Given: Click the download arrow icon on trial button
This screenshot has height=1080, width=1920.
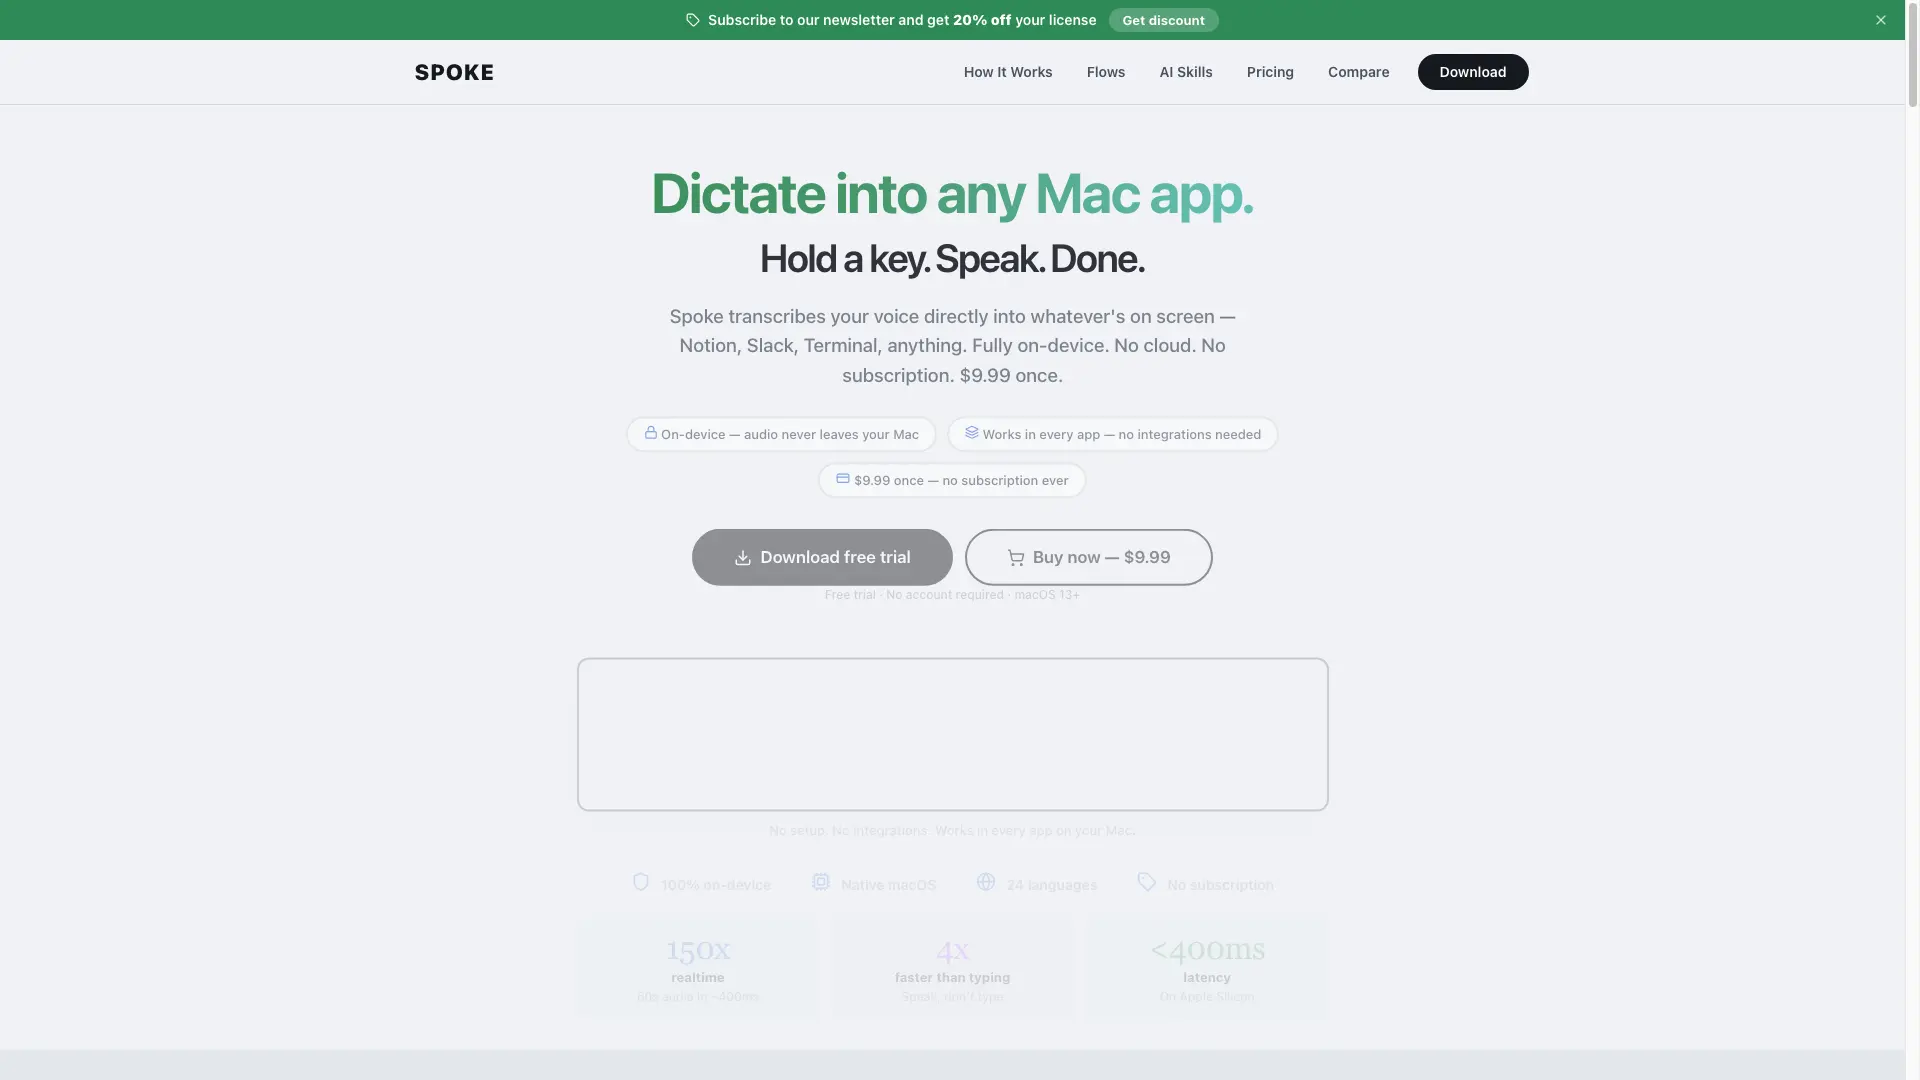Looking at the screenshot, I should [x=743, y=558].
